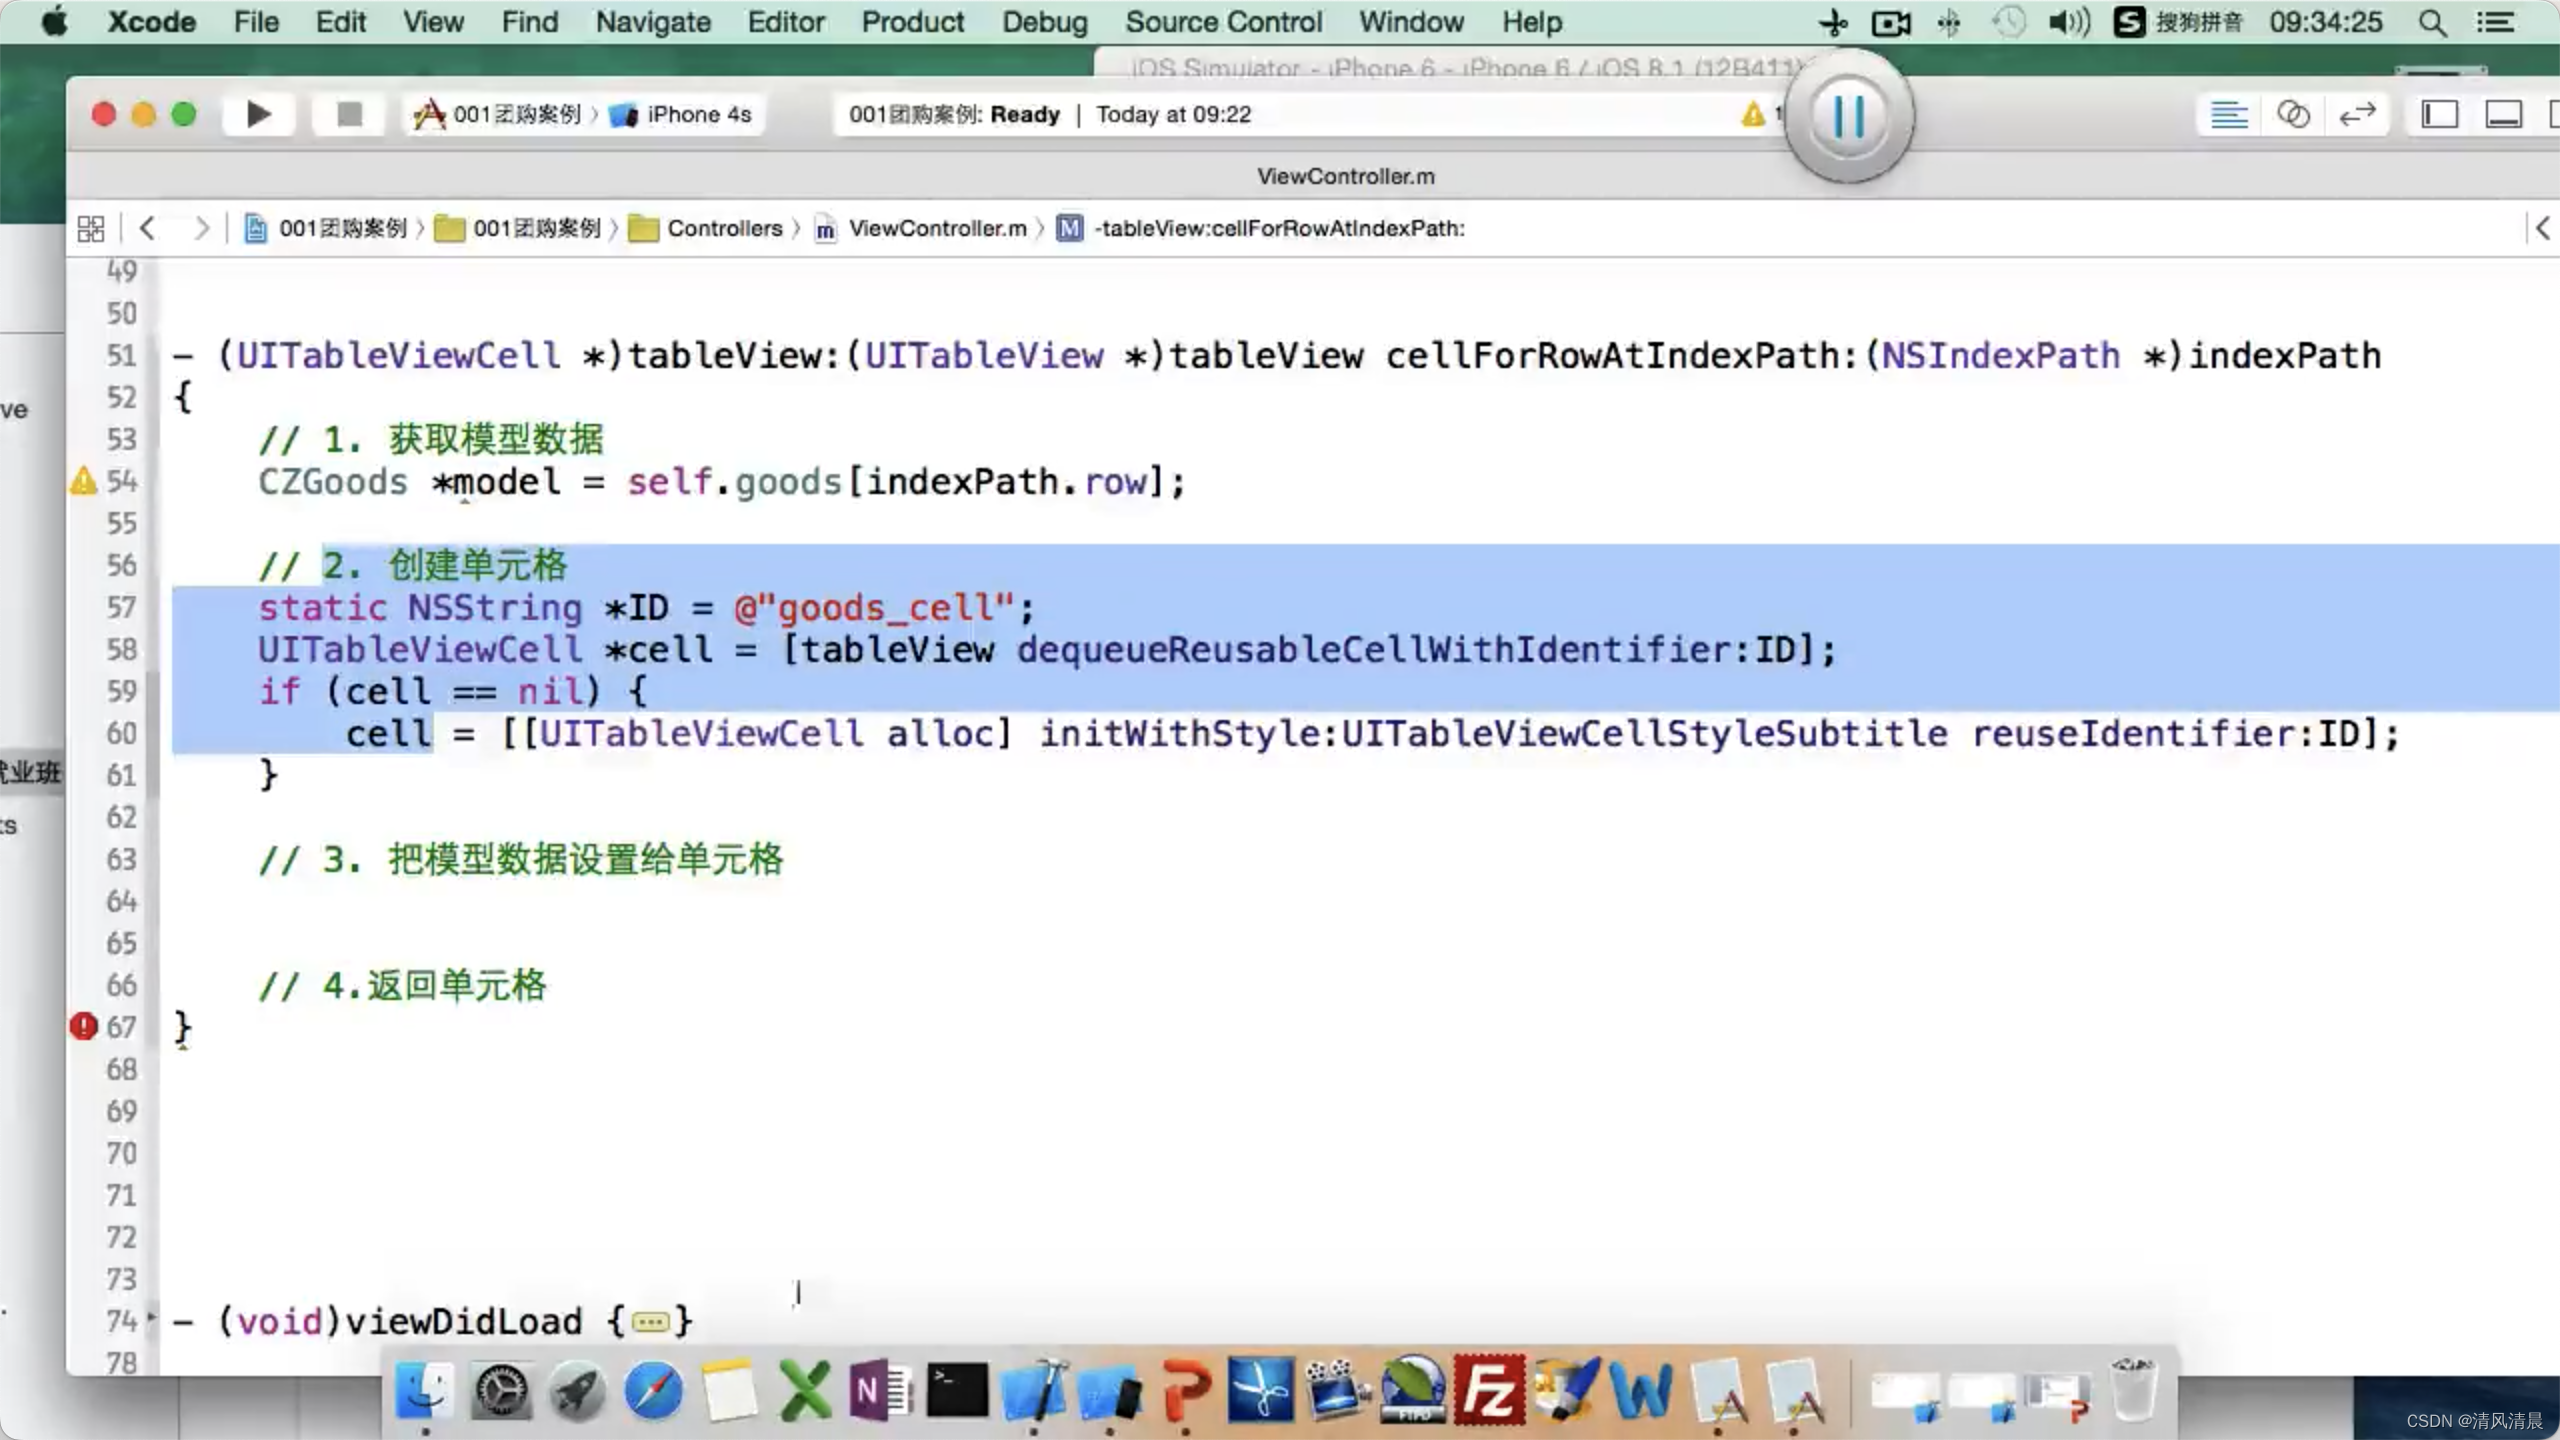Click the yellow warning marker on line 54

pos(83,481)
